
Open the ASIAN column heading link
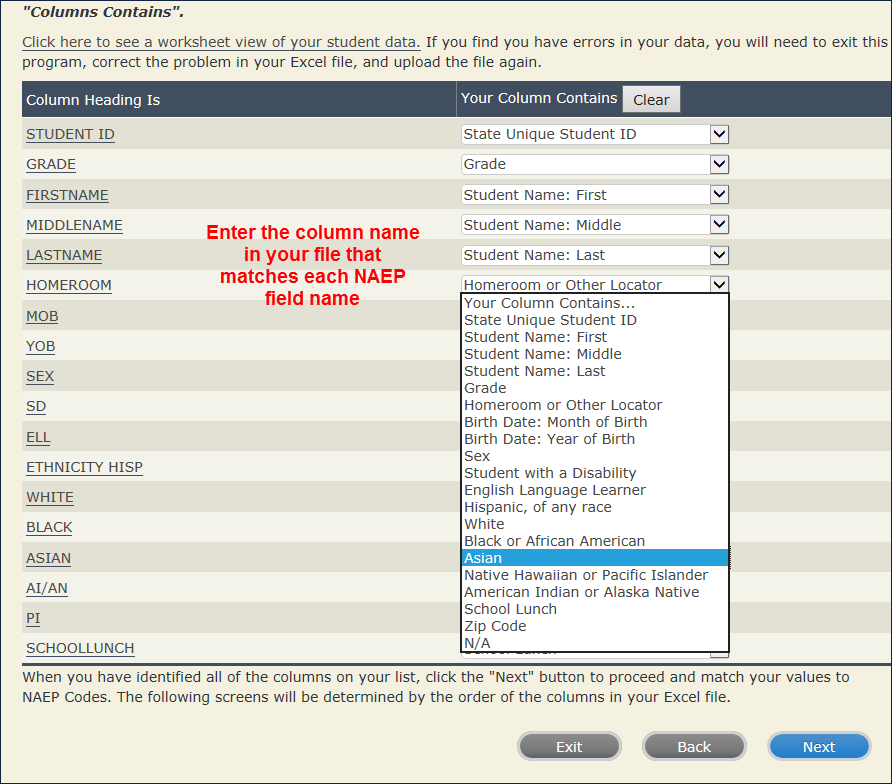(48, 558)
